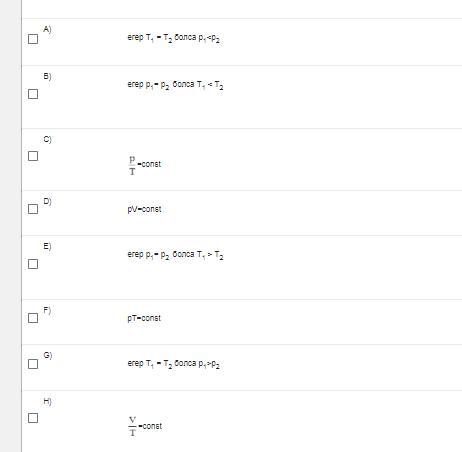
Task: Select checkbox next to option C
Action: 33,156
